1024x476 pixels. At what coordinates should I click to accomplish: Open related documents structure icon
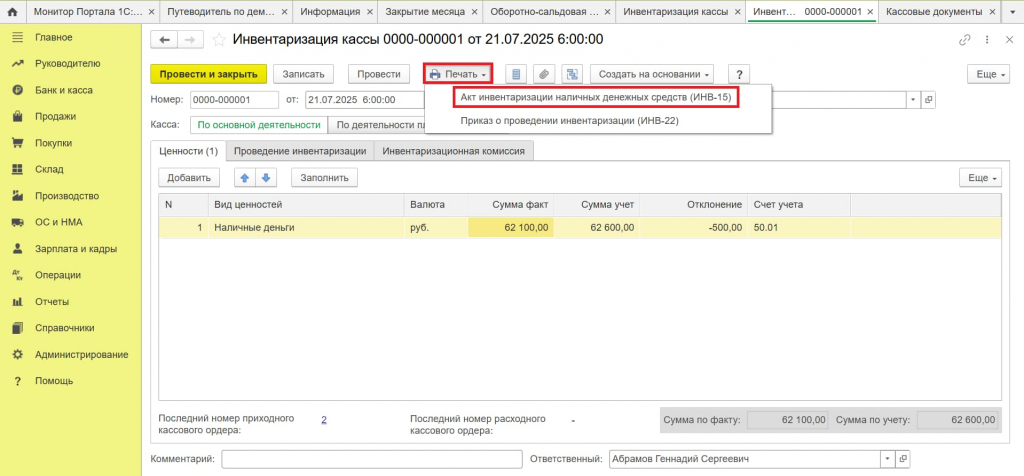[571, 74]
